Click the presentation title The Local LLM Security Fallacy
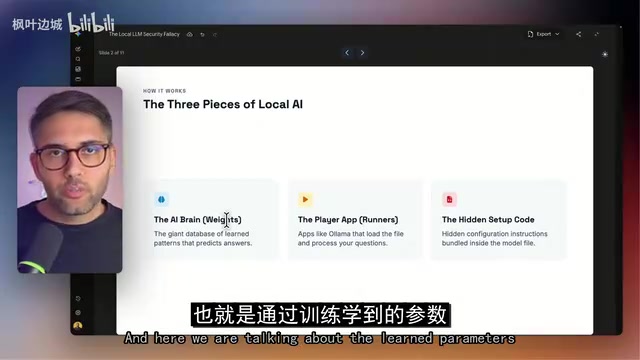Screen dimensions: 640x360 tap(144, 34)
